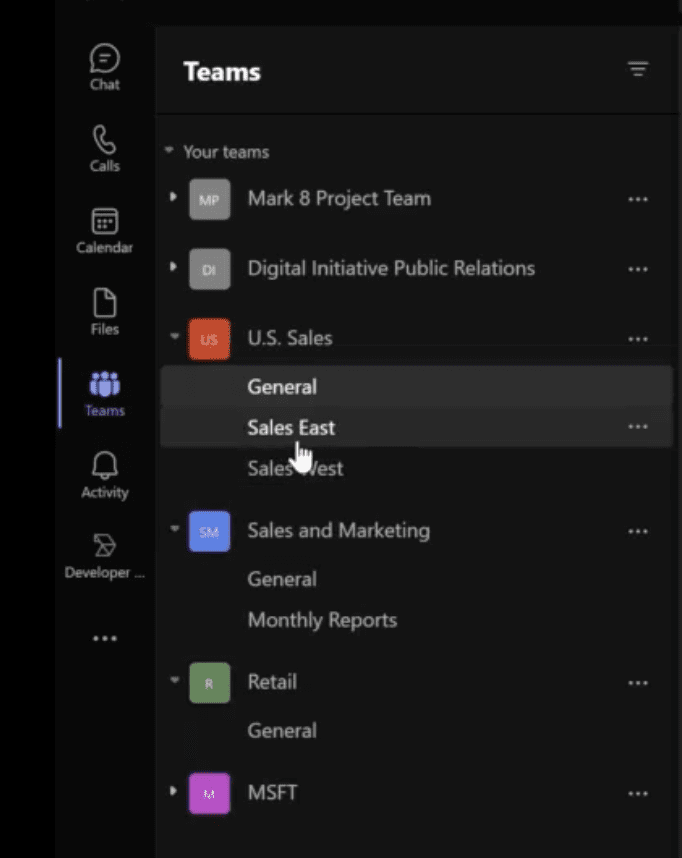Click the U.S. Sales team name

click(x=290, y=339)
